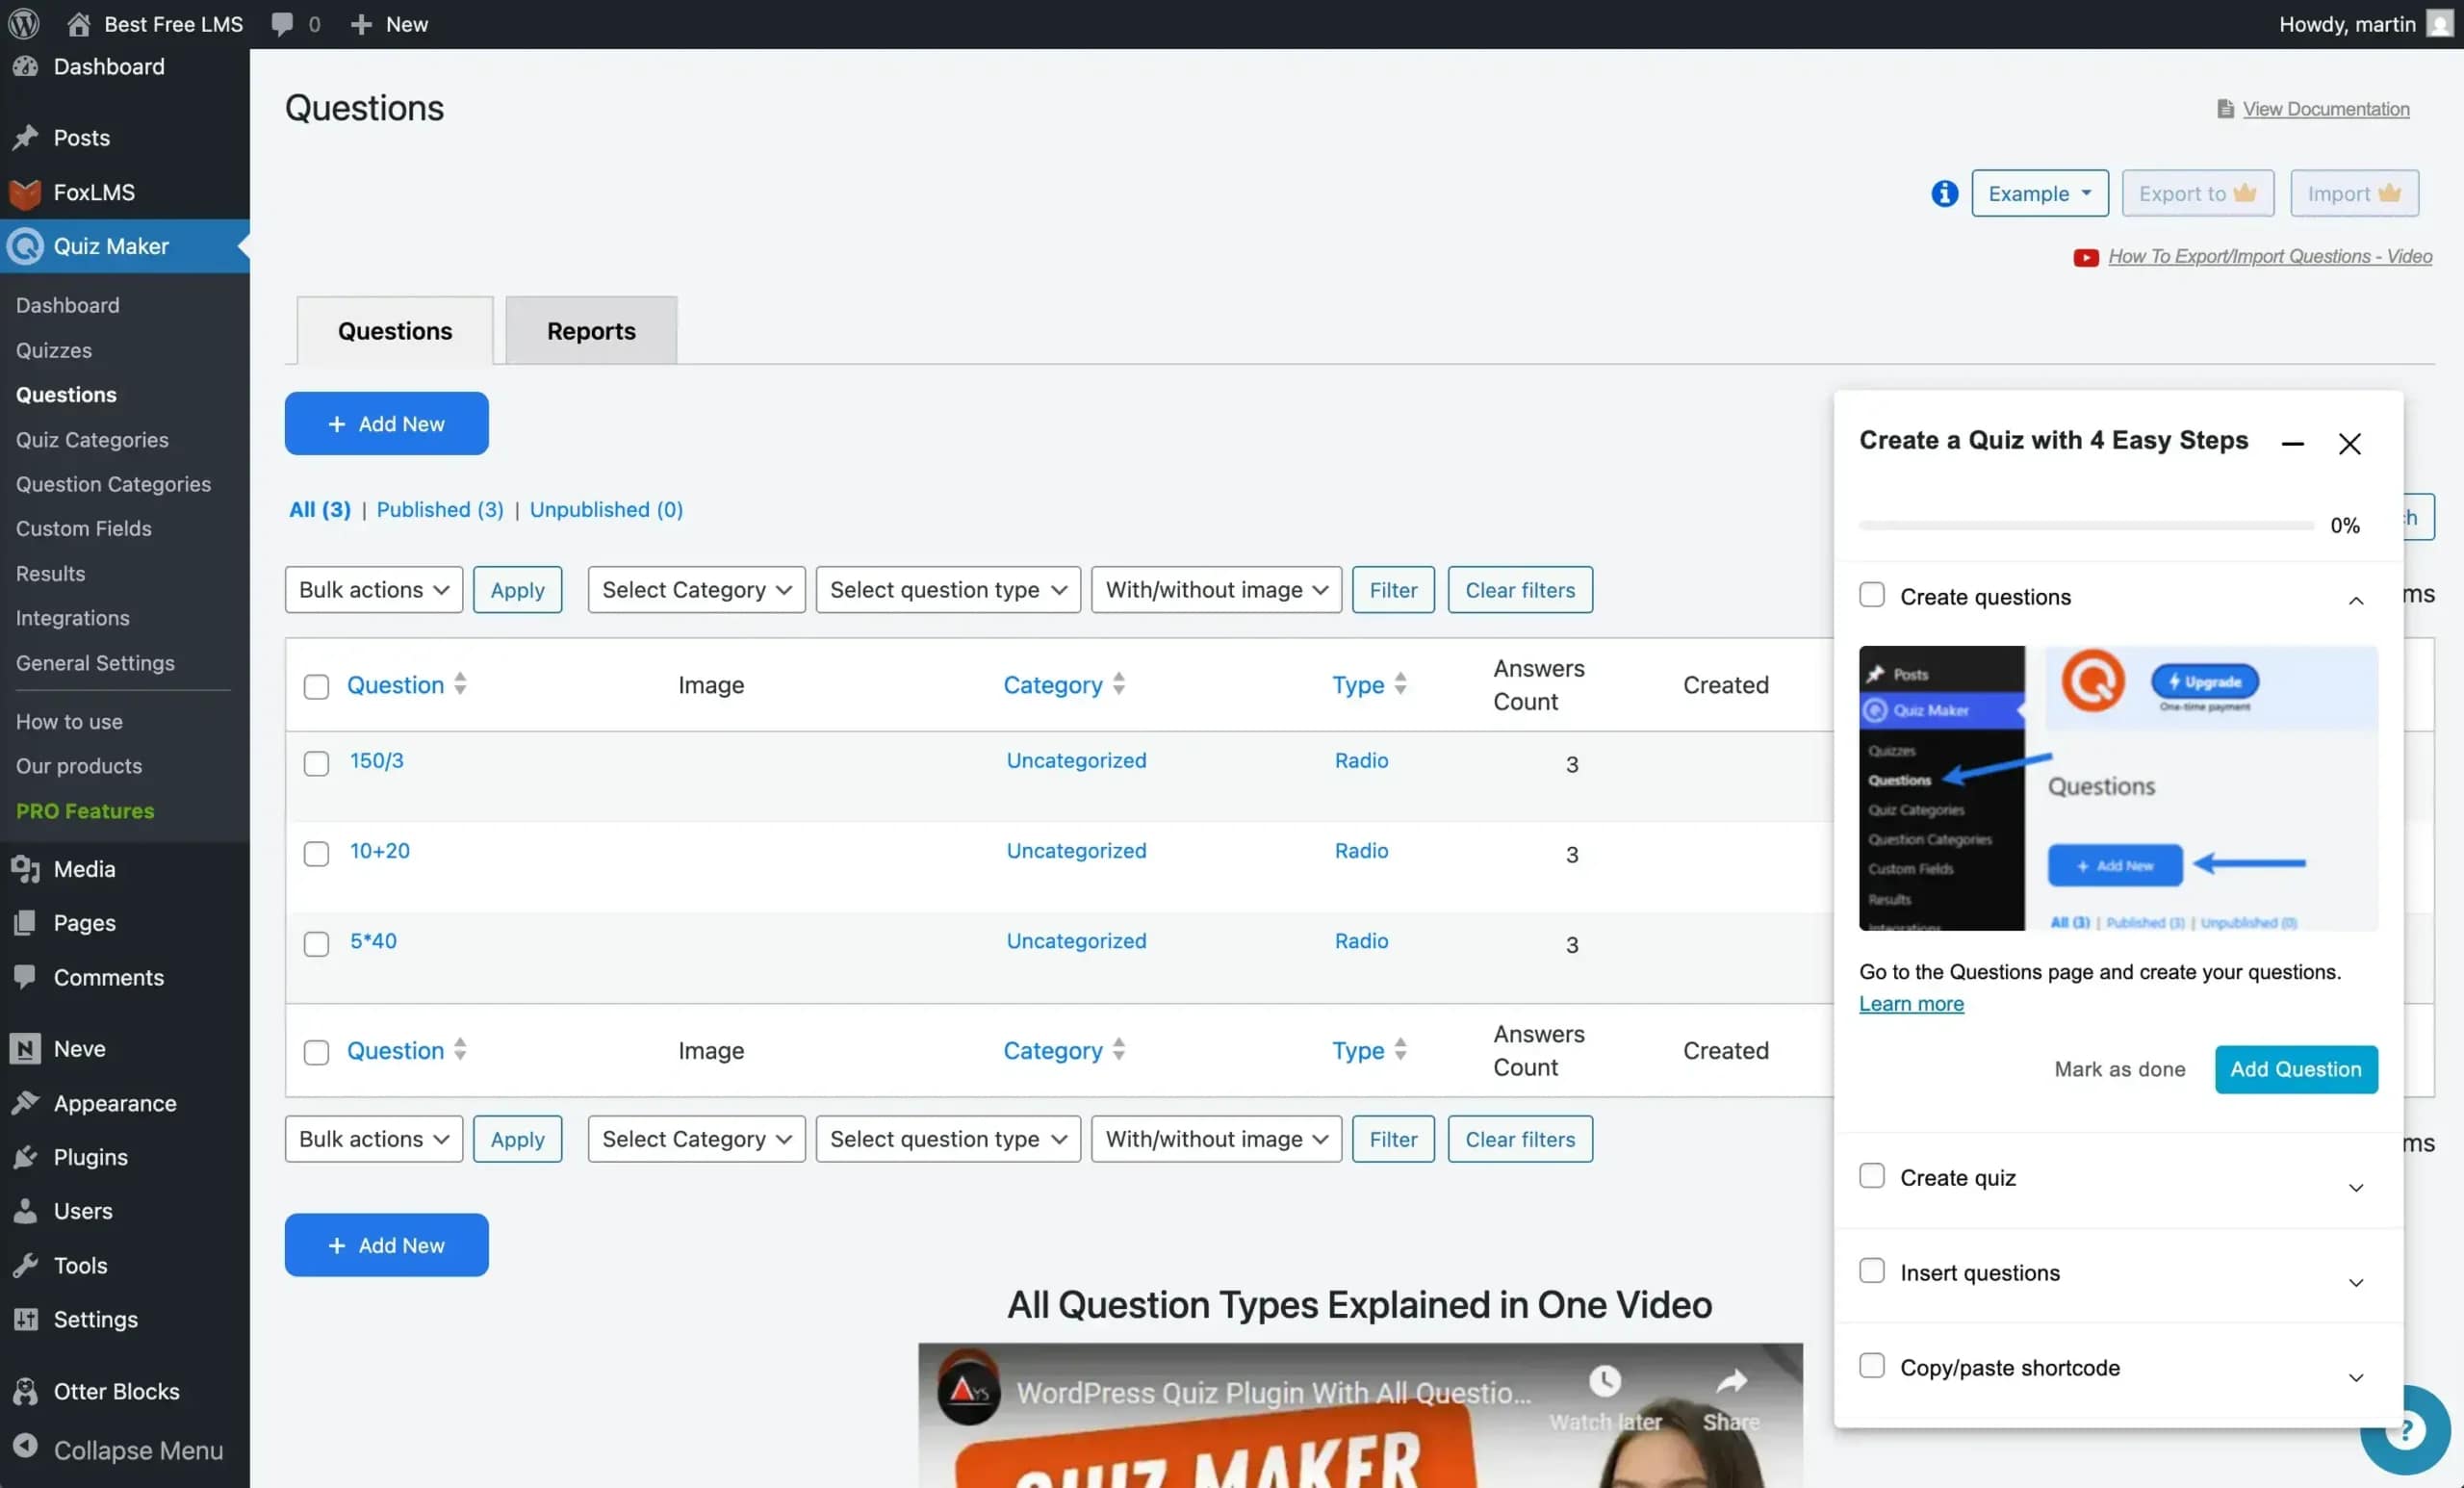Check the box for question 10+20
2464x1488 pixels.
(316, 853)
